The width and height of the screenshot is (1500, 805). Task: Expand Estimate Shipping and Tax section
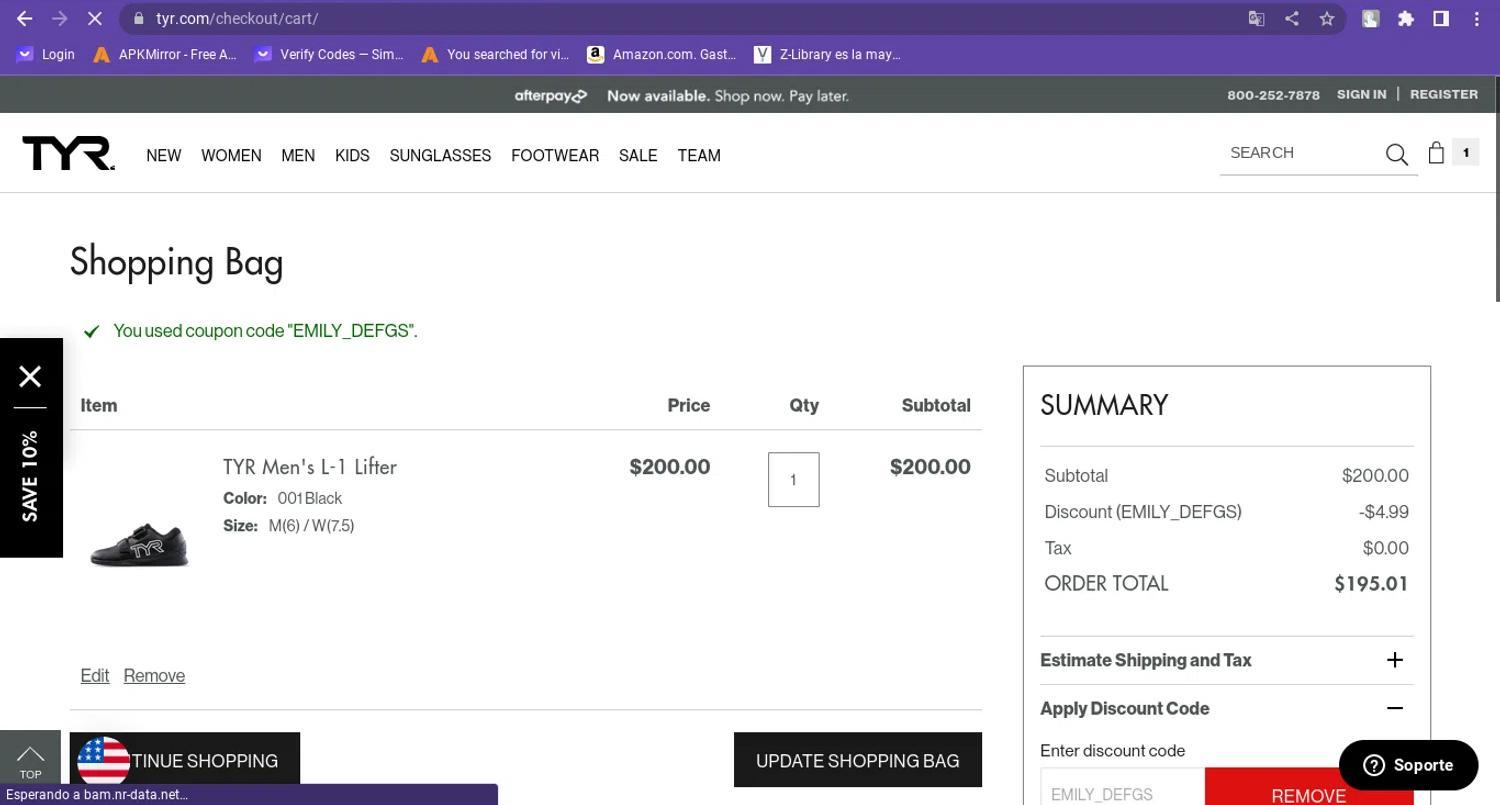(x=1227, y=660)
